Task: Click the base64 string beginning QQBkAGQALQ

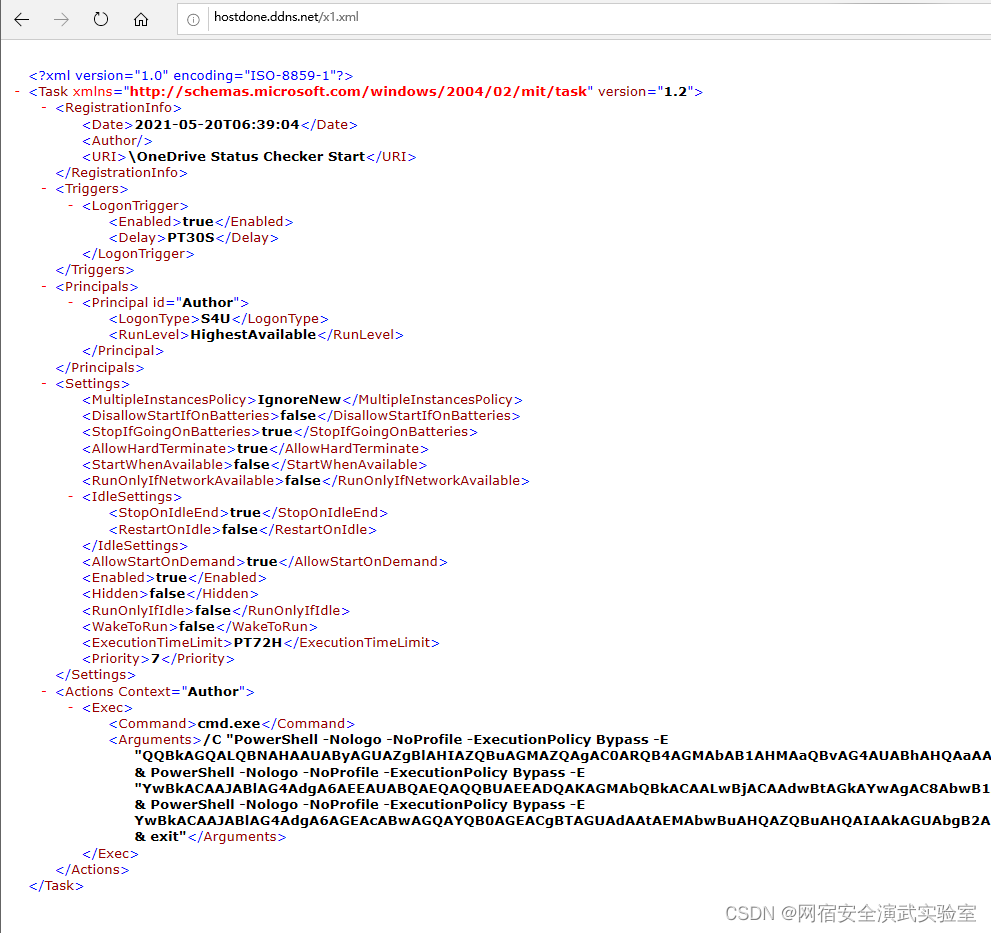Action: 562,756
